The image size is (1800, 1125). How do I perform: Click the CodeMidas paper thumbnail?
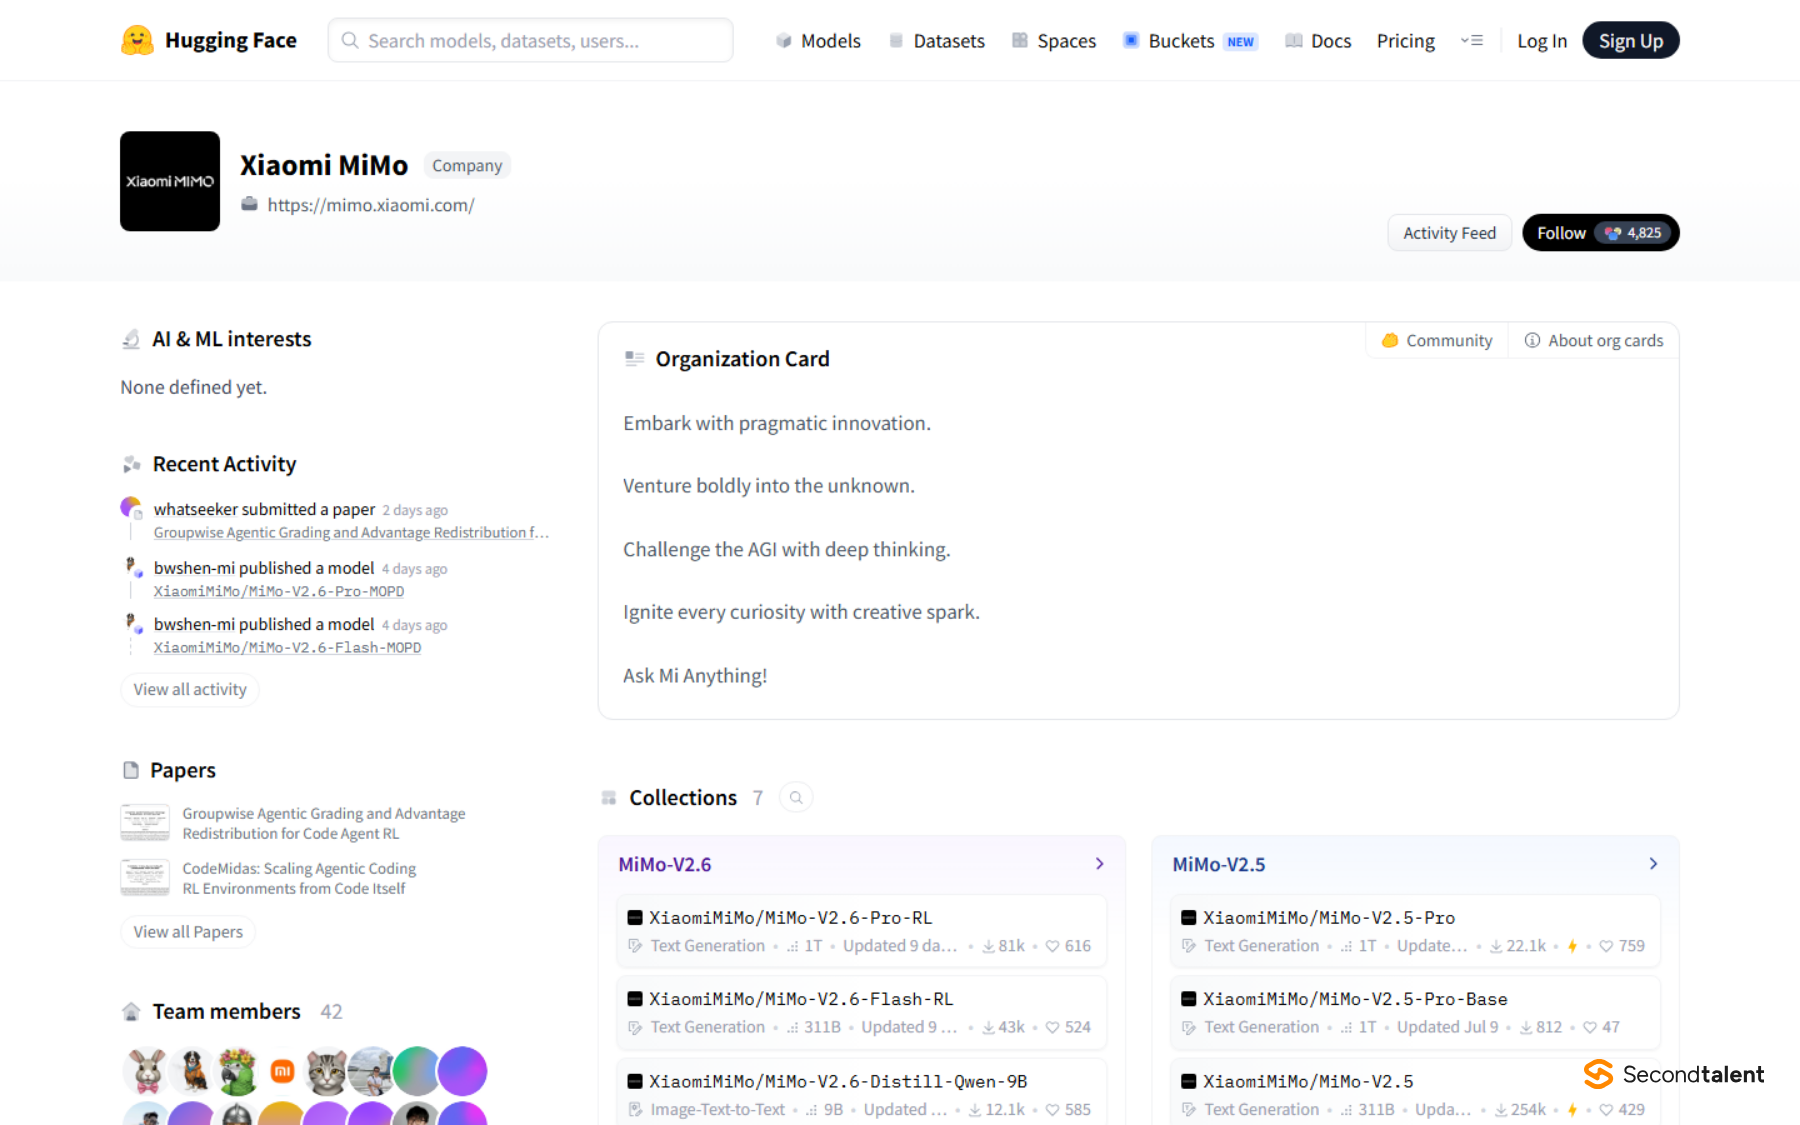(x=145, y=878)
